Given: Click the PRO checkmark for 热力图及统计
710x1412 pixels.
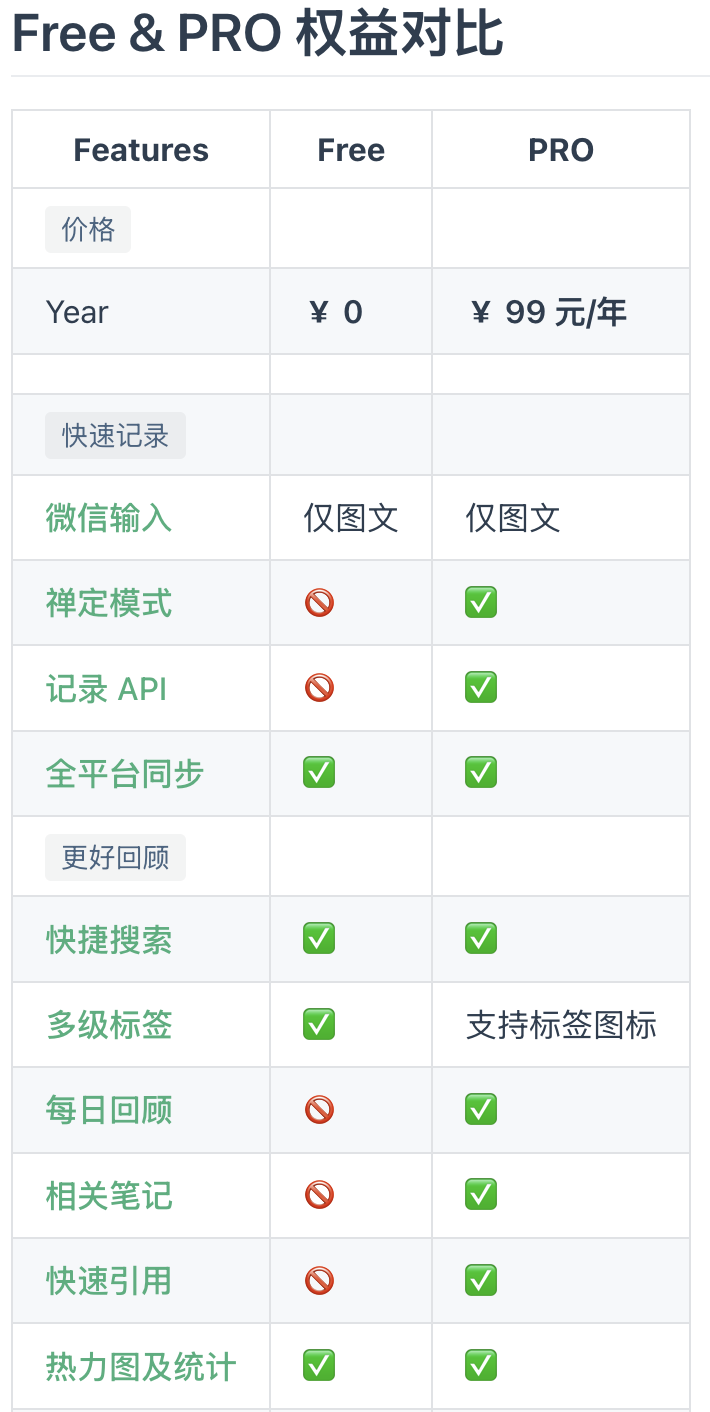Looking at the screenshot, I should click(481, 1366).
